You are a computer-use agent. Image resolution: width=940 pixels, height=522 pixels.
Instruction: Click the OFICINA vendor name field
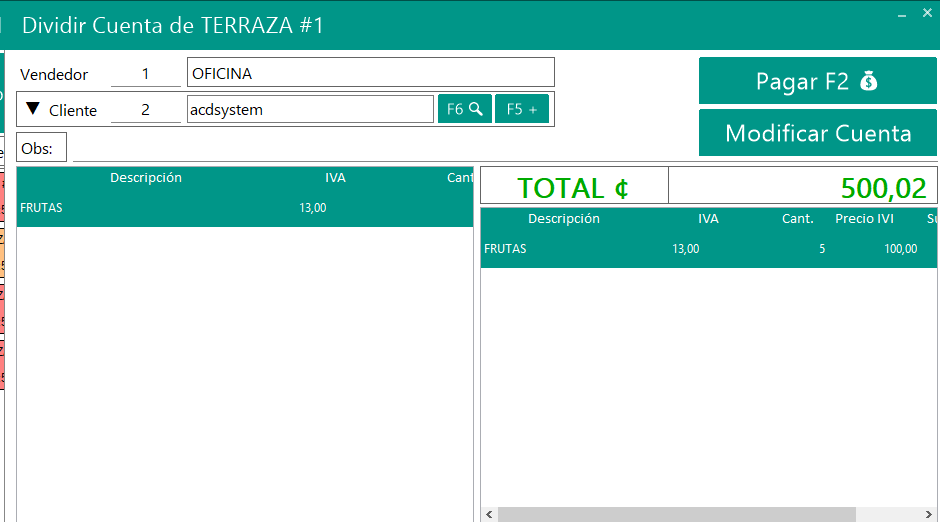pos(370,73)
